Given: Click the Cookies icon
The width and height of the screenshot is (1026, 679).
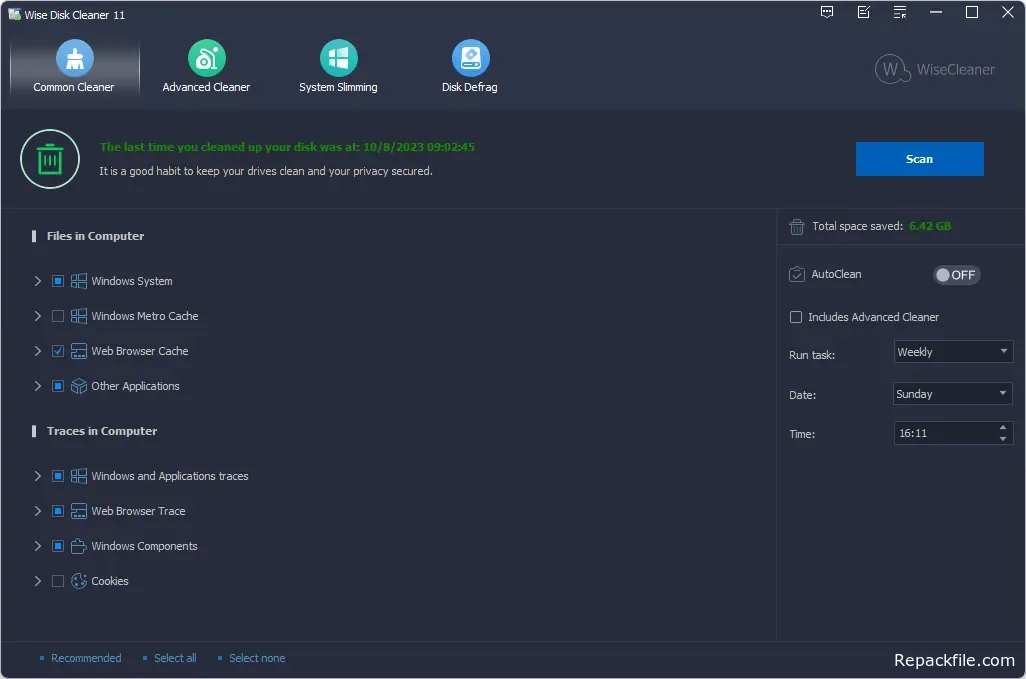Looking at the screenshot, I should click(79, 581).
